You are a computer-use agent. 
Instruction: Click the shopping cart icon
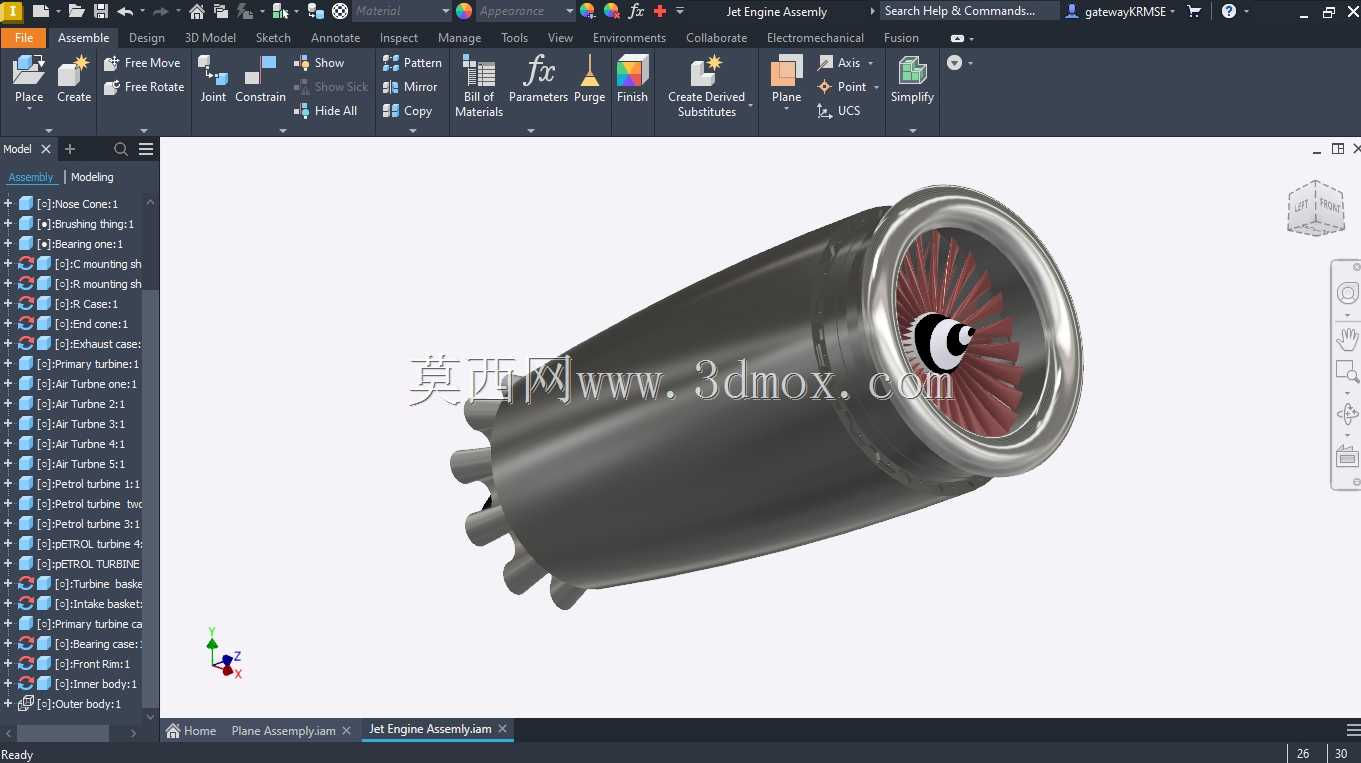1194,11
